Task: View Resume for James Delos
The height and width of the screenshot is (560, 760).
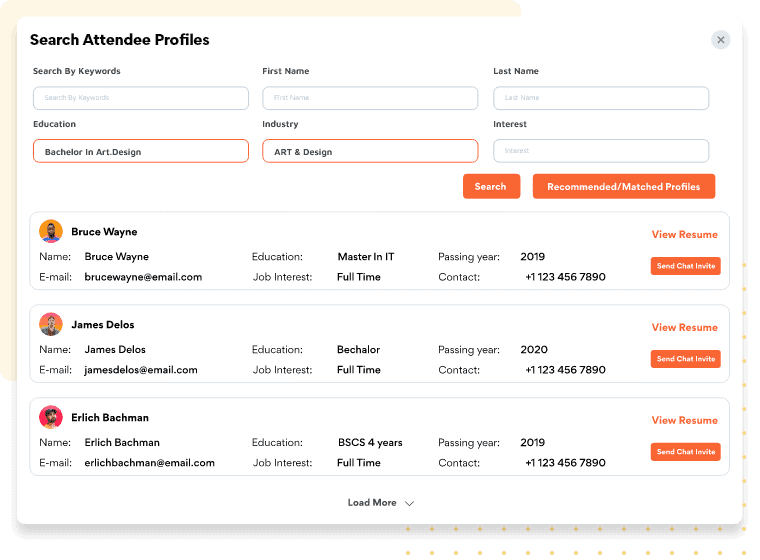Action: click(x=684, y=328)
